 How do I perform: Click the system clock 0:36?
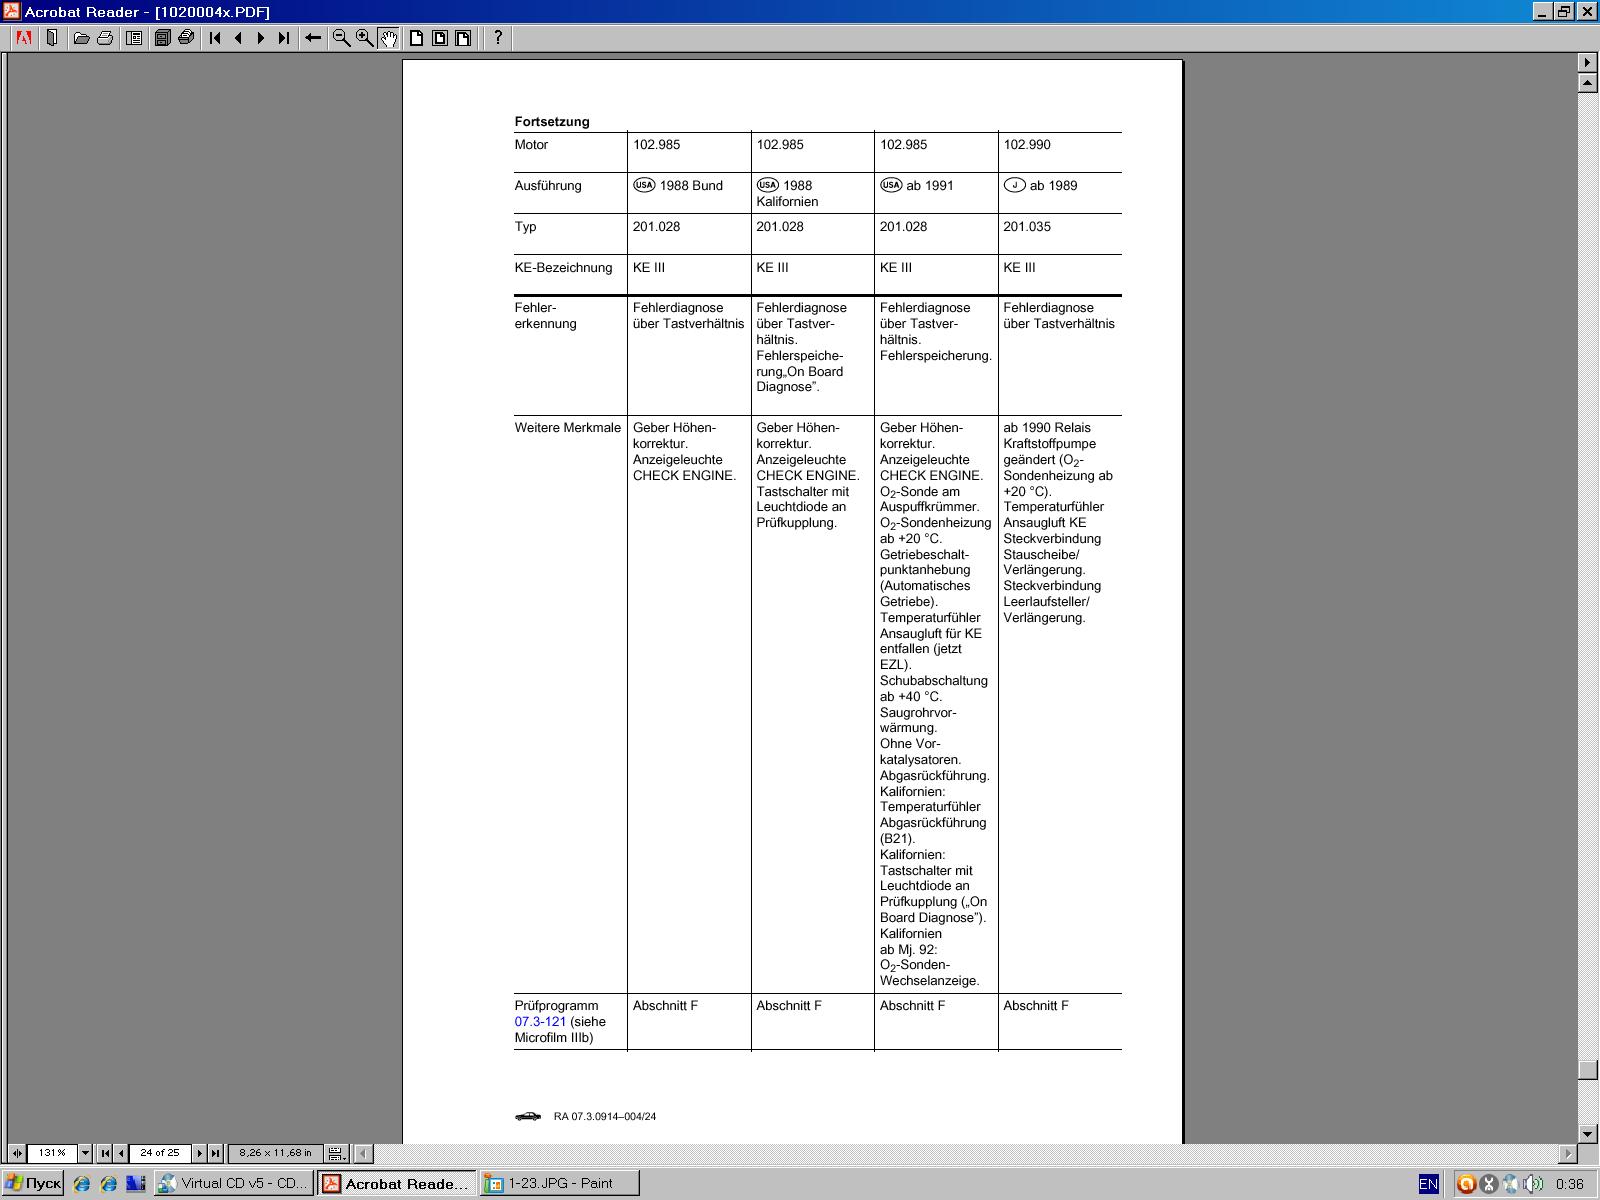[x=1569, y=1184]
